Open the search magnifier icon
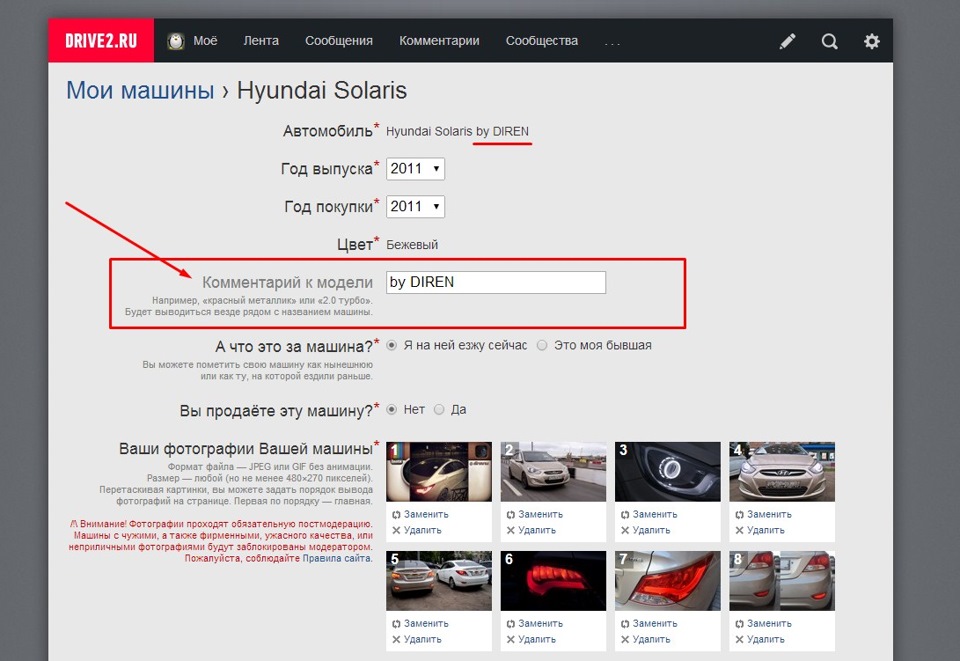 pyautogui.click(x=830, y=41)
